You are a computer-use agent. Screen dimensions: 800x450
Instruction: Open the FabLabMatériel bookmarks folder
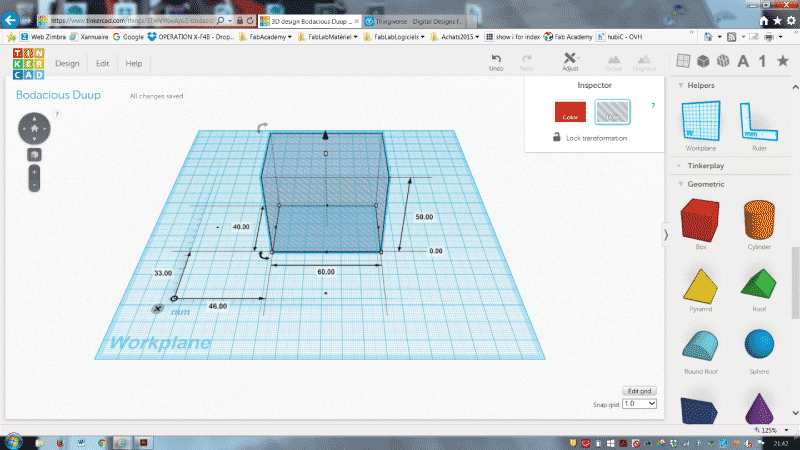pyautogui.click(x=327, y=37)
